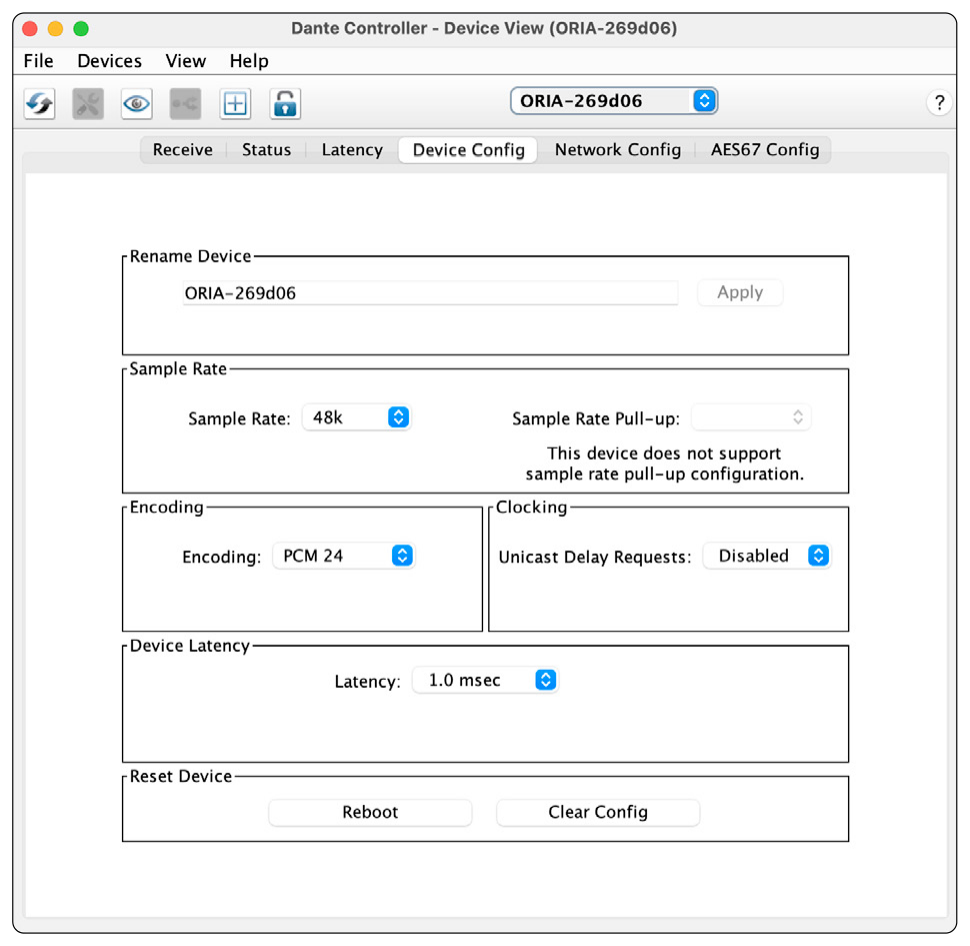The image size is (970, 946).
Task: Open the Unicast Delay Requests Disabled dropdown
Action: click(766, 556)
